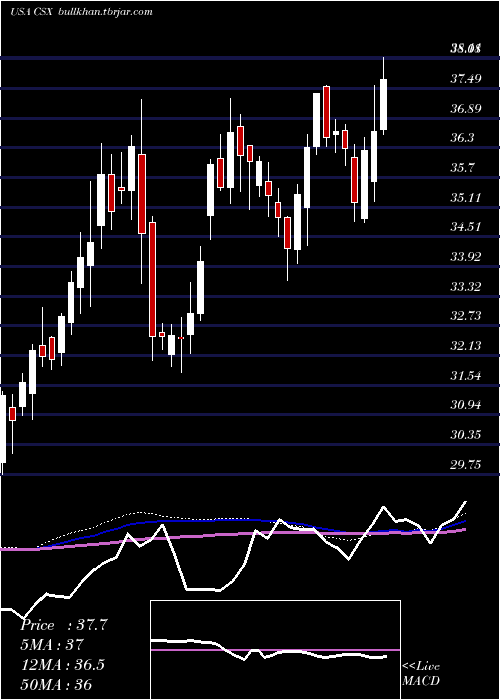500x700 pixels.
Task: Click the 36.89 price axis label
Action: (x=466, y=108)
